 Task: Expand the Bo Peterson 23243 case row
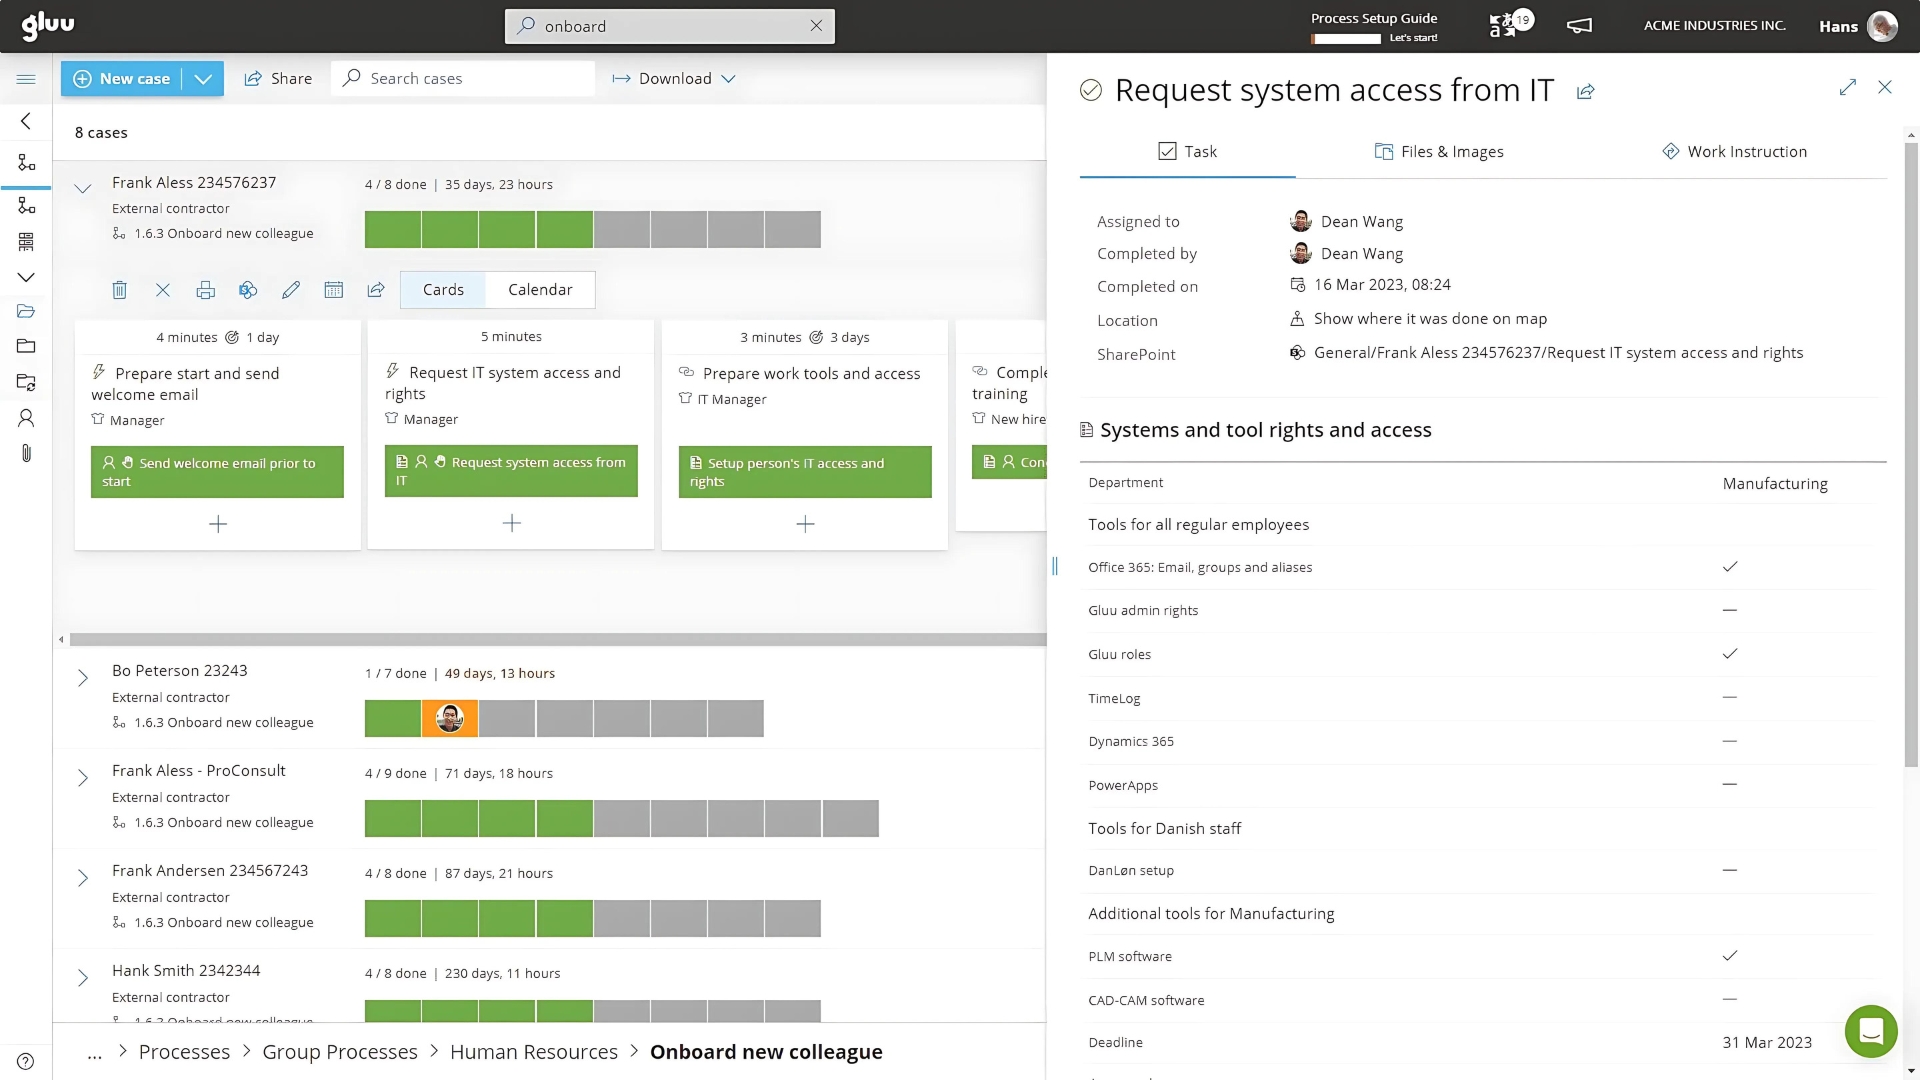pos(83,678)
